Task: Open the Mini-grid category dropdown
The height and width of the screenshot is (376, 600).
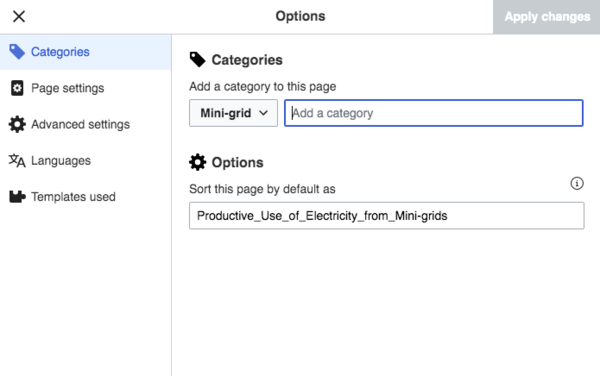Action: coord(233,113)
